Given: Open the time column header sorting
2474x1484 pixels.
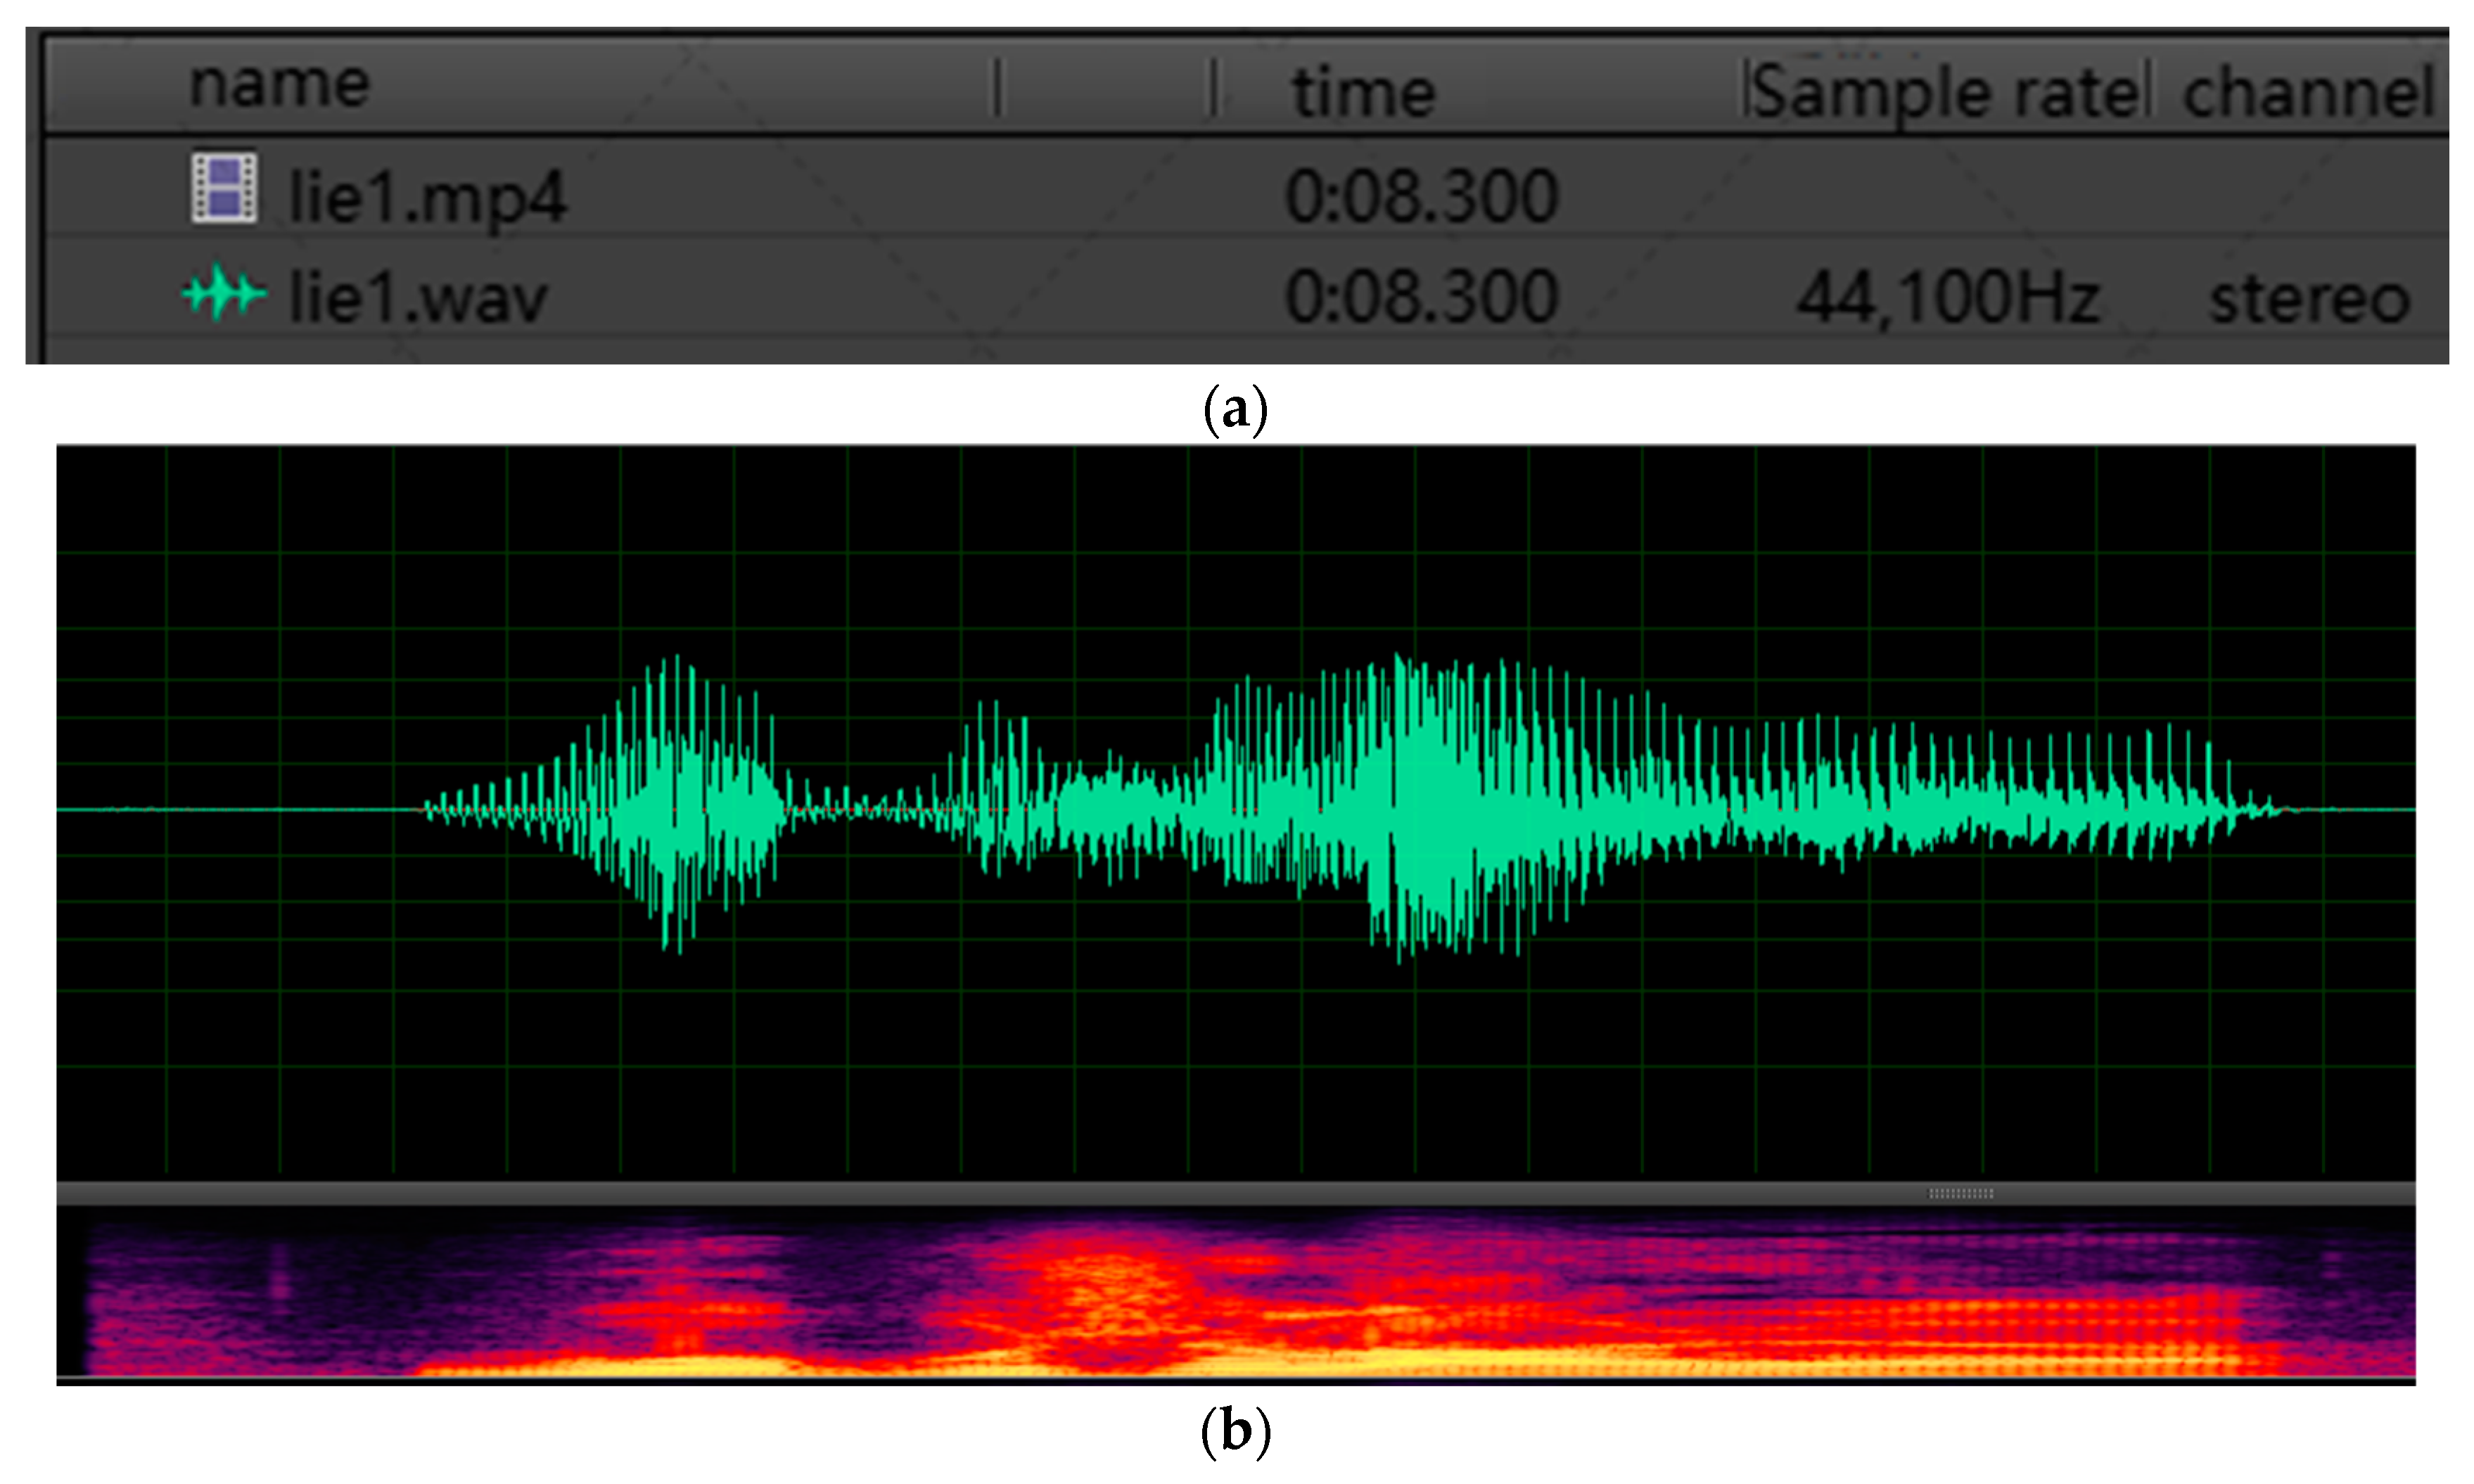Looking at the screenshot, I should tap(1362, 90).
